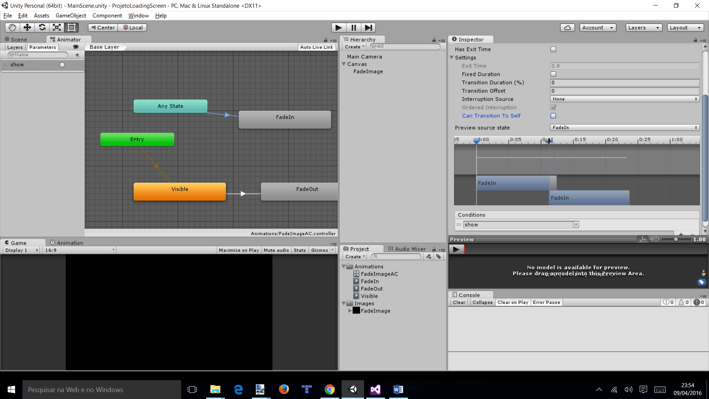Open Chrome from taskbar
Image resolution: width=709 pixels, height=399 pixels.
(330, 390)
